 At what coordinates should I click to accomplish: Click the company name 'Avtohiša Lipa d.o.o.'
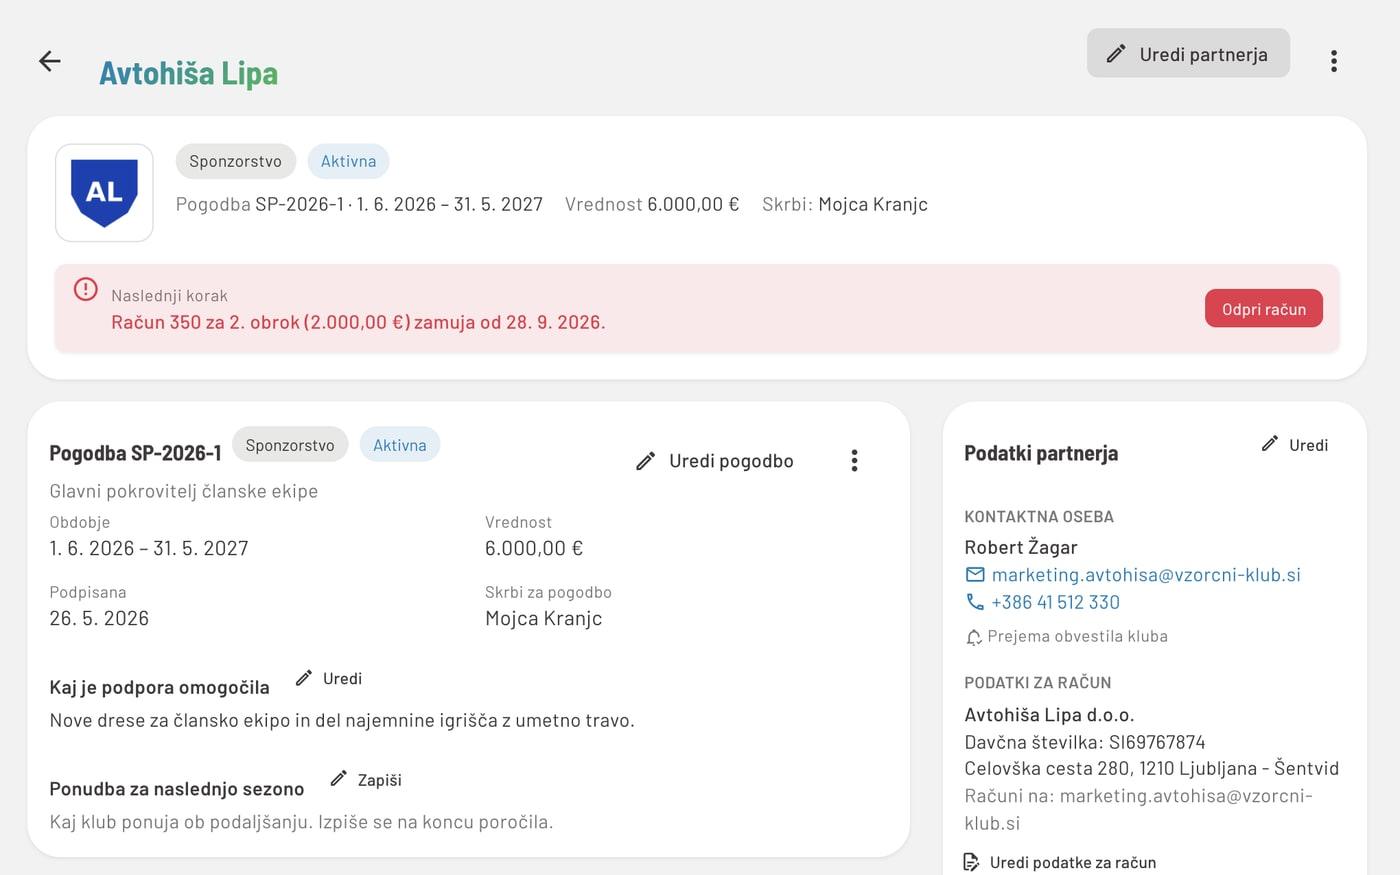(x=1049, y=715)
